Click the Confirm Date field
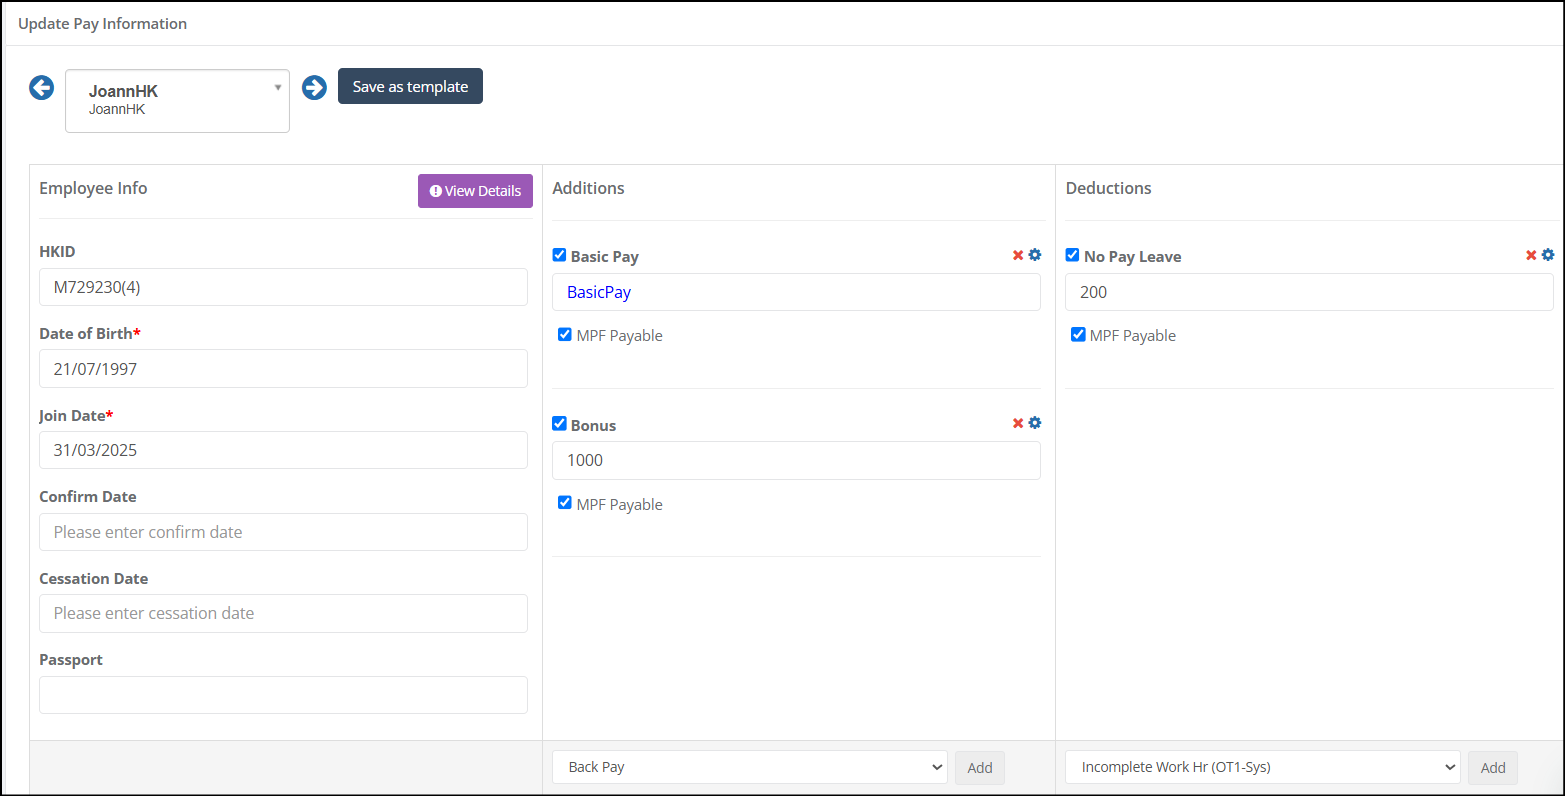Image resolution: width=1565 pixels, height=796 pixels. [x=283, y=532]
